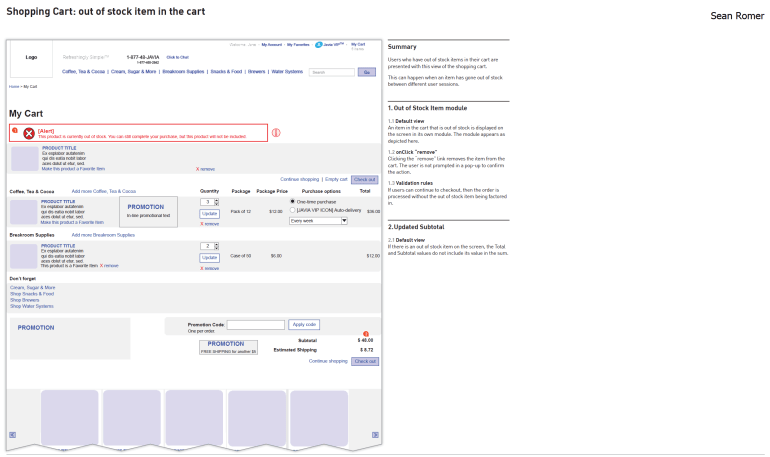The height and width of the screenshot is (457, 770).
Task: Click Check out button below Estimated Shipping
Action: click(x=365, y=361)
